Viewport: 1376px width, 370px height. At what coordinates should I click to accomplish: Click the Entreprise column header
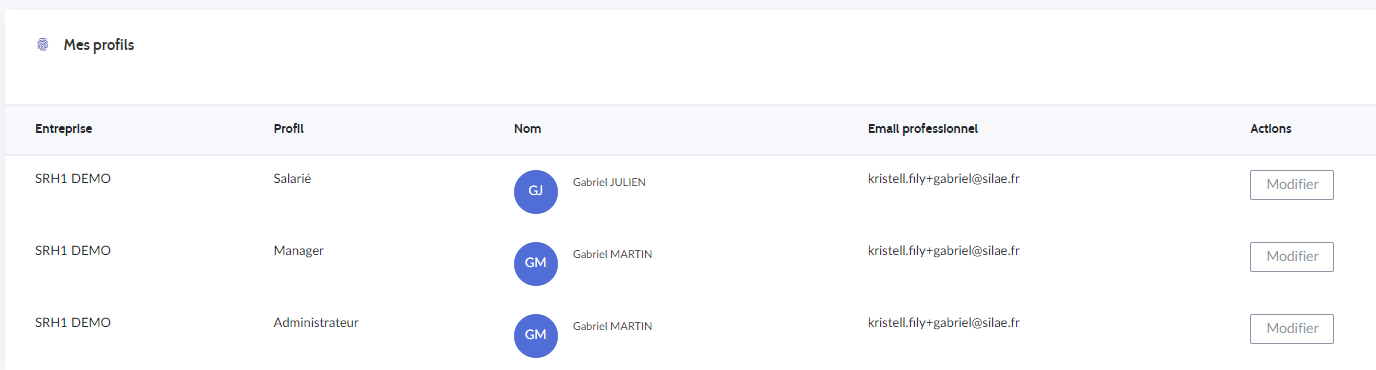64,129
